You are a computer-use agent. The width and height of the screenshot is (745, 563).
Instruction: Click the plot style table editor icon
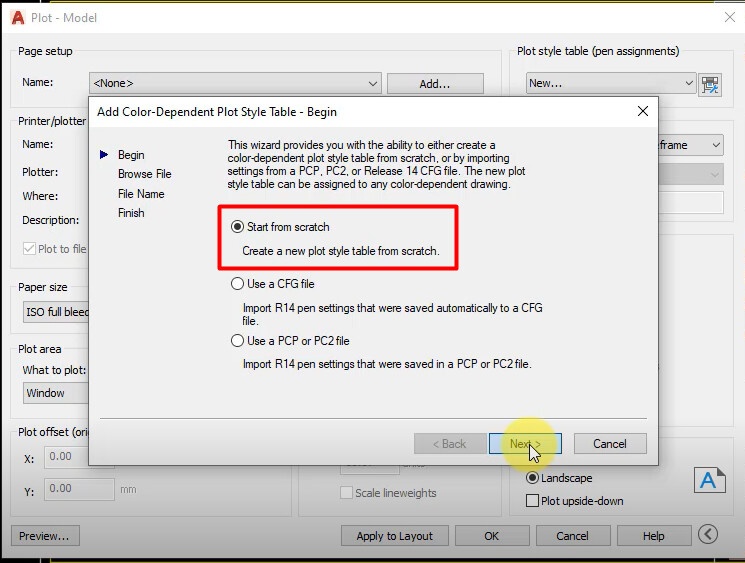pyautogui.click(x=711, y=84)
